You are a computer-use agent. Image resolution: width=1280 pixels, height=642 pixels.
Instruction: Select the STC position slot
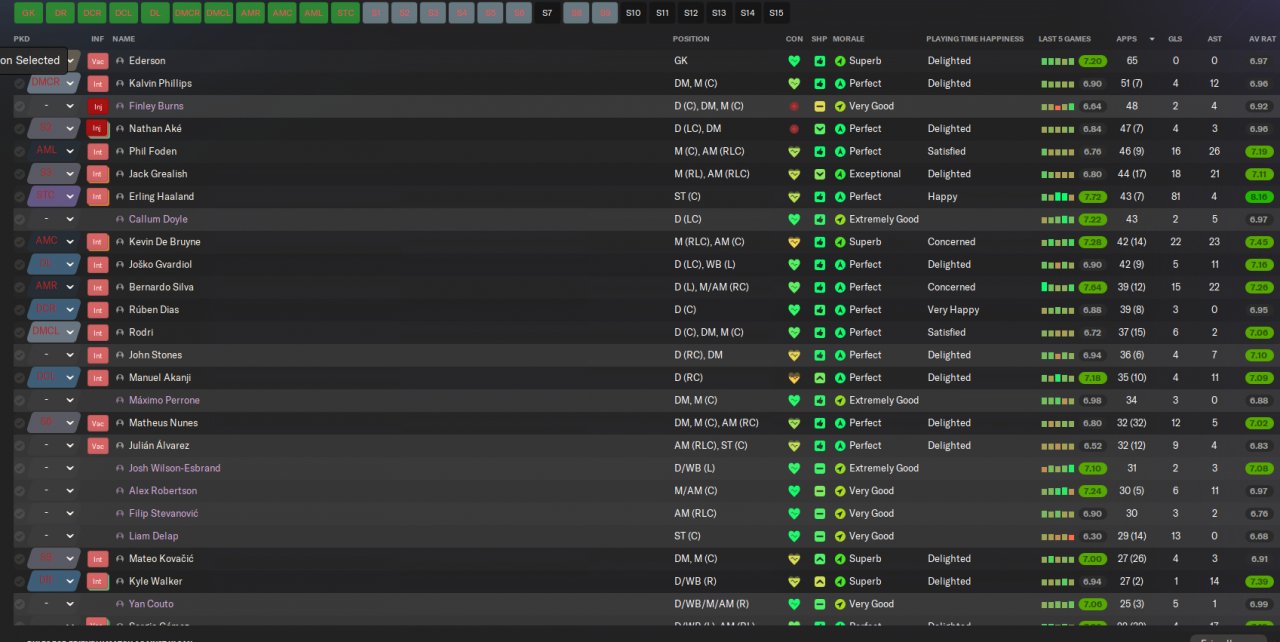(x=345, y=13)
